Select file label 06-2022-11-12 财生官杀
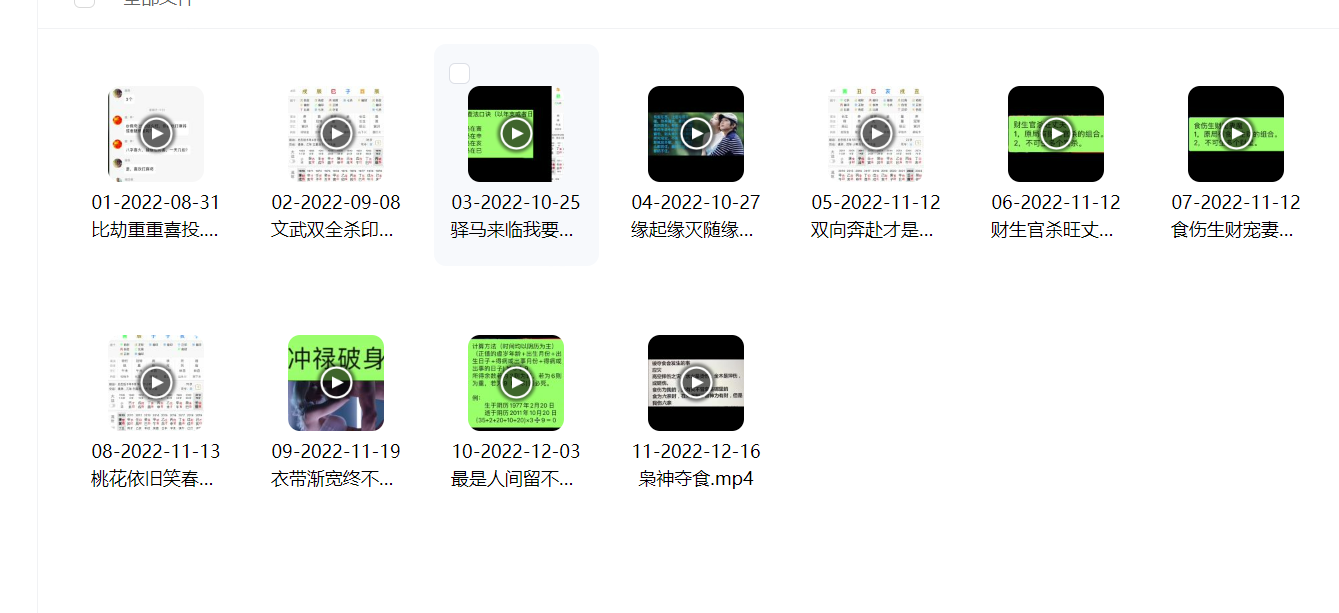Screen dimensions: 1339x613 point(1056,216)
